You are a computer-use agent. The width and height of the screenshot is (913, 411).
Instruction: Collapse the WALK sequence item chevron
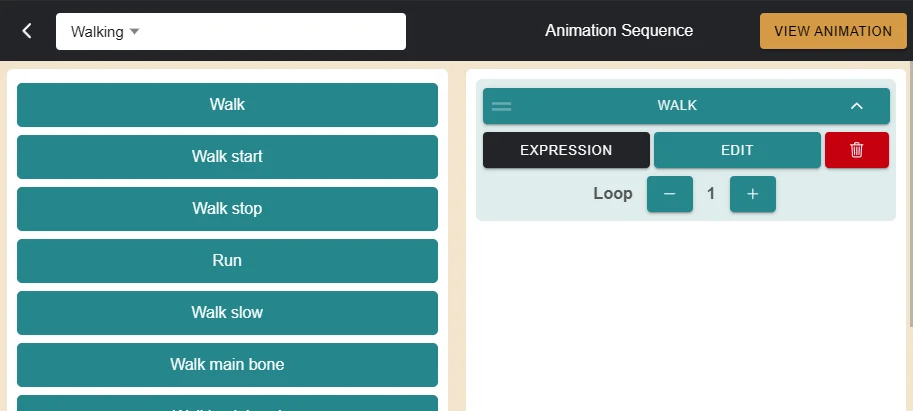point(857,106)
